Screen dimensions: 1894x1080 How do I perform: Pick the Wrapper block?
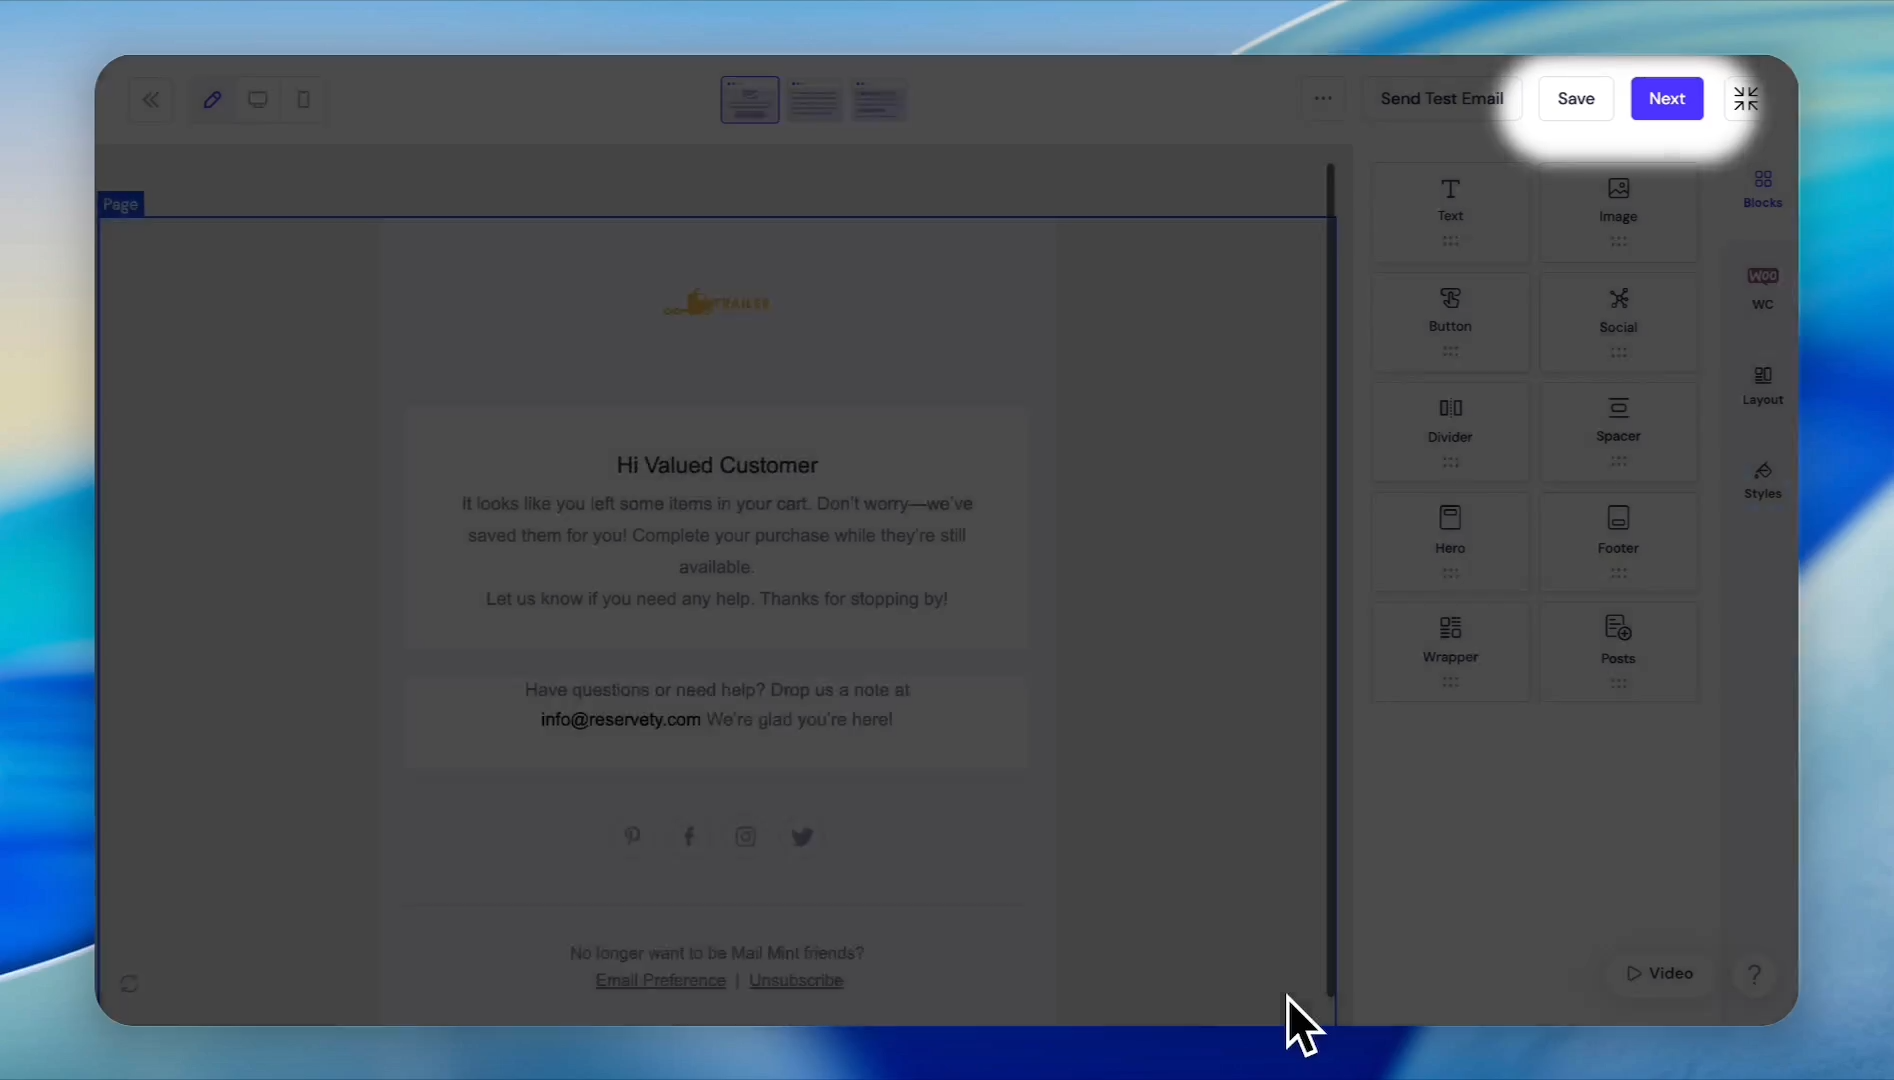1449,652
